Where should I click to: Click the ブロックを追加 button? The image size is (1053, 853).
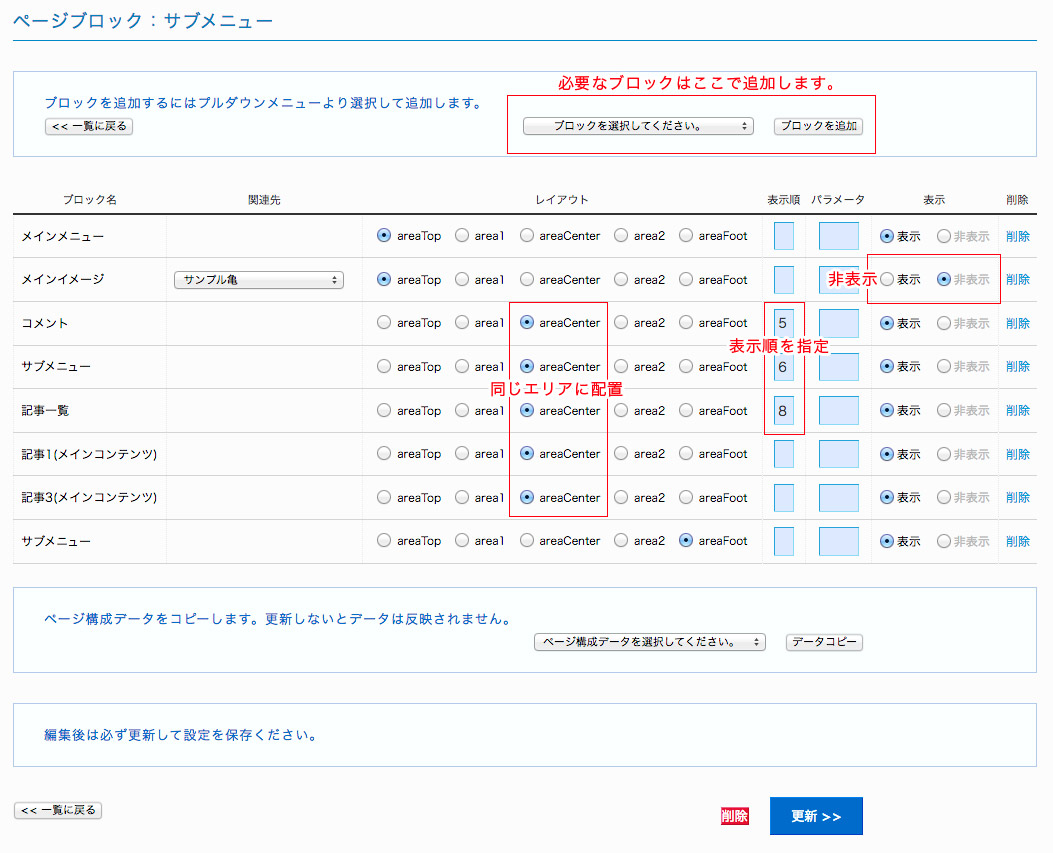pos(818,126)
